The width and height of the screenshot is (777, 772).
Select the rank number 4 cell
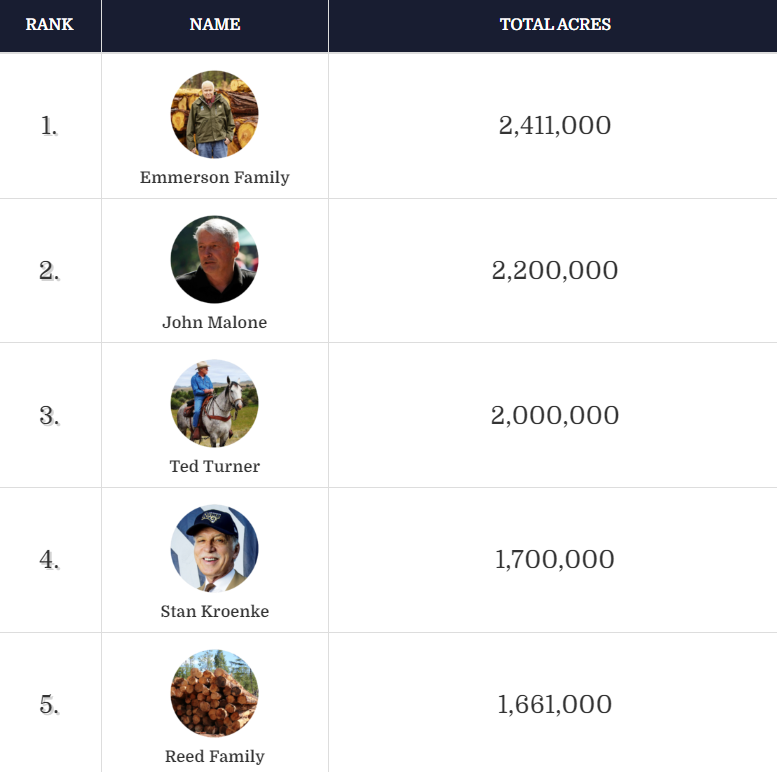[50, 560]
